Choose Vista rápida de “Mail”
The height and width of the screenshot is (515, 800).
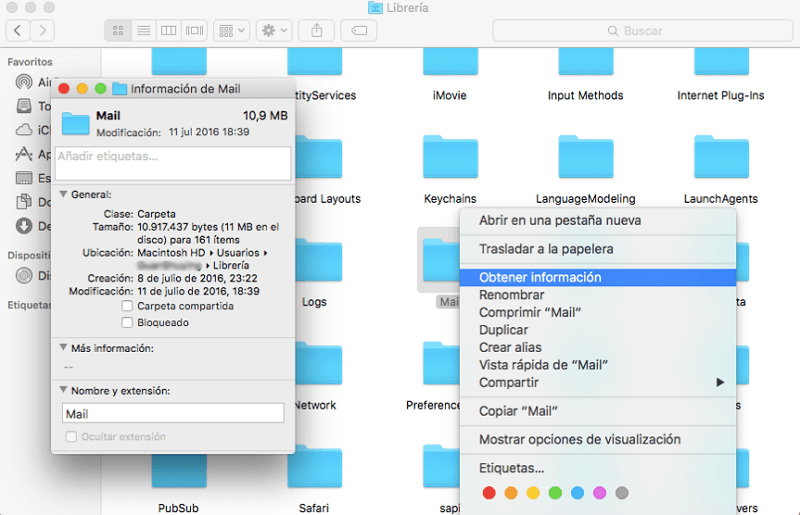coord(597,365)
